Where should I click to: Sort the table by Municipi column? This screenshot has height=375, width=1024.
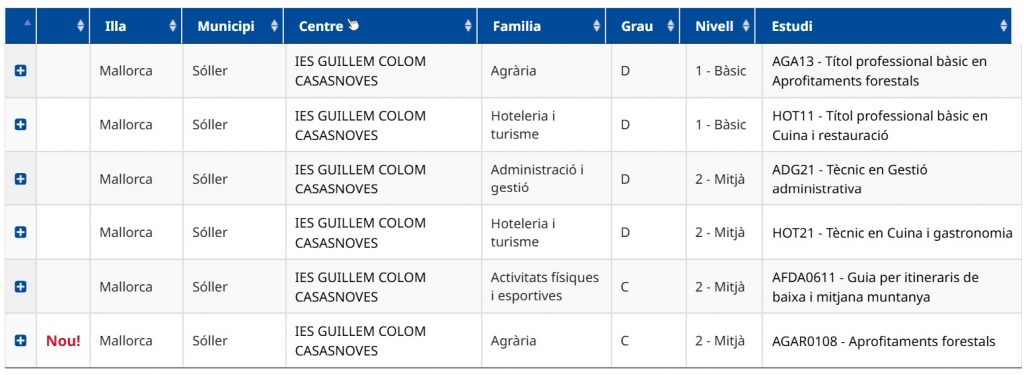(x=232, y=26)
